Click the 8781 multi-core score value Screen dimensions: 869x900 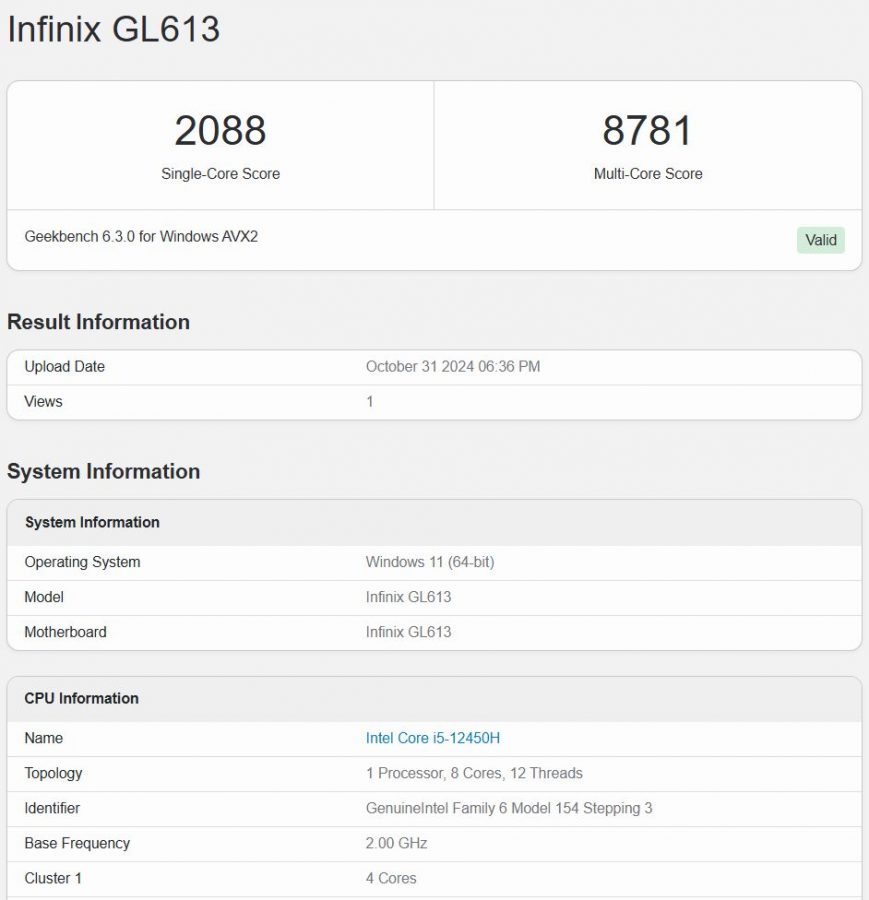[647, 130]
